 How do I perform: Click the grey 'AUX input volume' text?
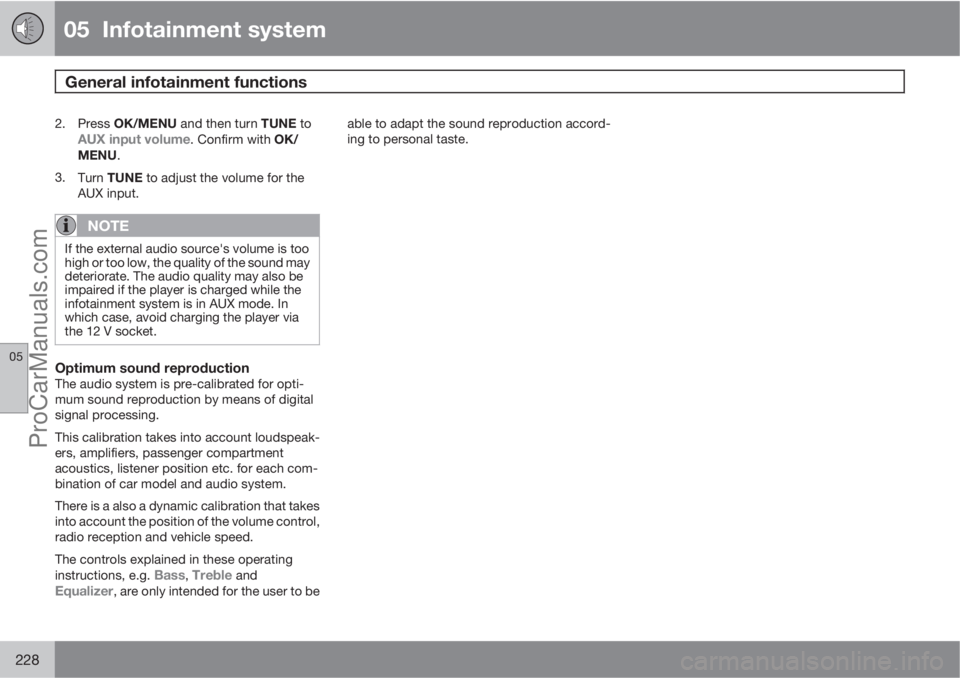(133, 139)
